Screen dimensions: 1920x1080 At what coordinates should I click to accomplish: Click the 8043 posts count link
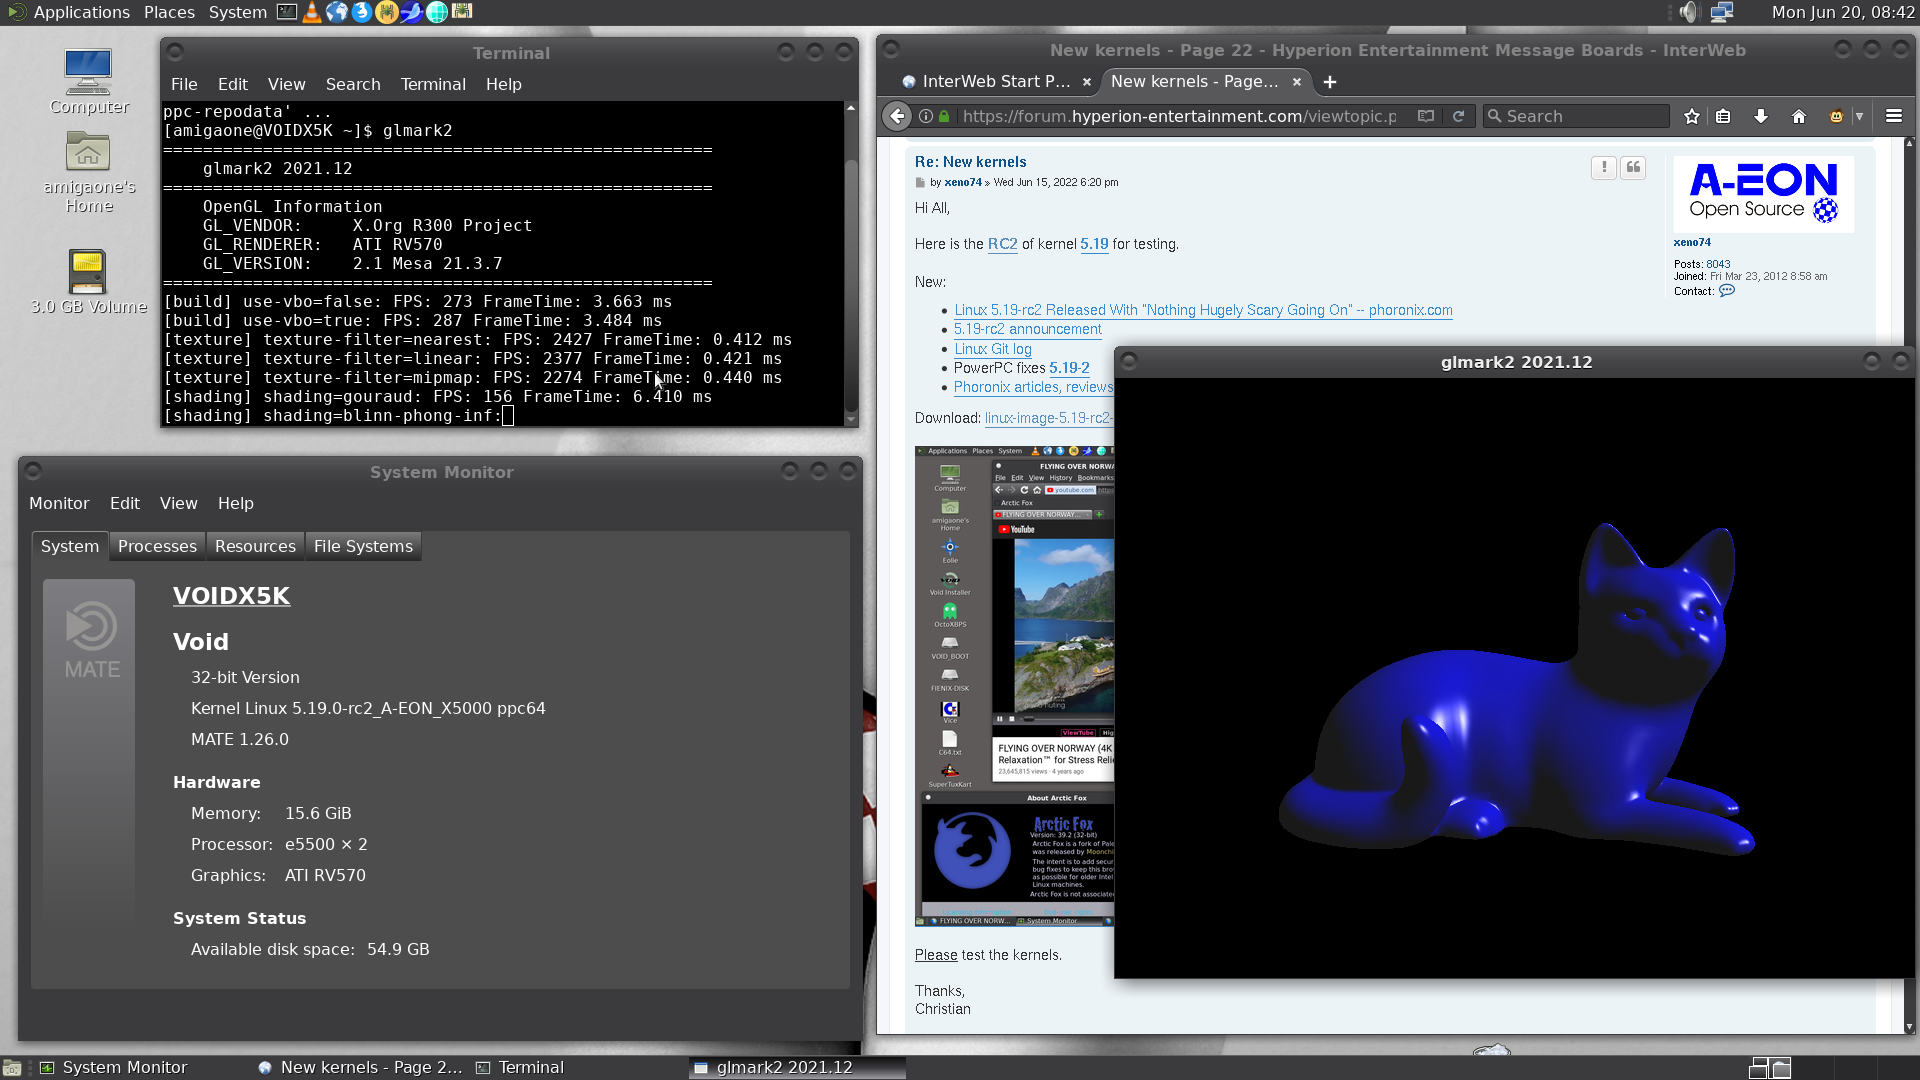coord(1718,264)
